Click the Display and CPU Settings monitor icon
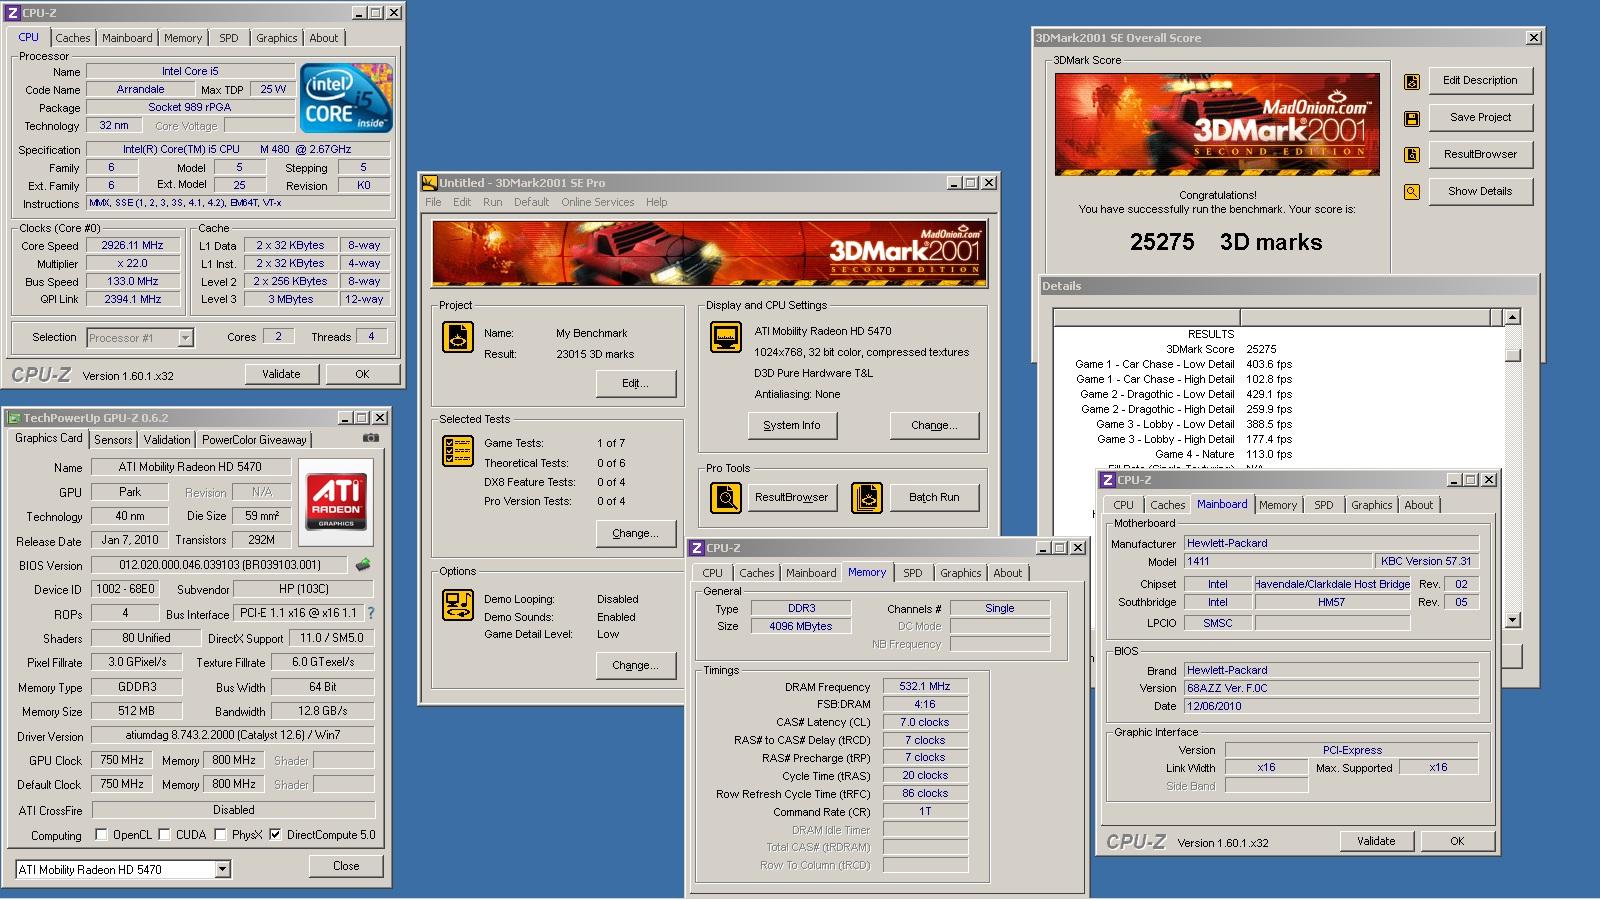This screenshot has width=1600, height=900. [x=726, y=337]
